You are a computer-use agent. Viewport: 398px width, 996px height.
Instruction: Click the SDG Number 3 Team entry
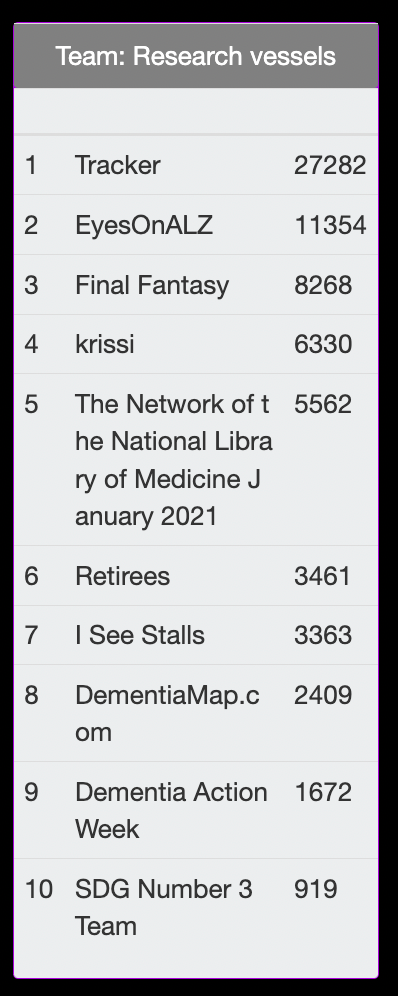[x=164, y=907]
